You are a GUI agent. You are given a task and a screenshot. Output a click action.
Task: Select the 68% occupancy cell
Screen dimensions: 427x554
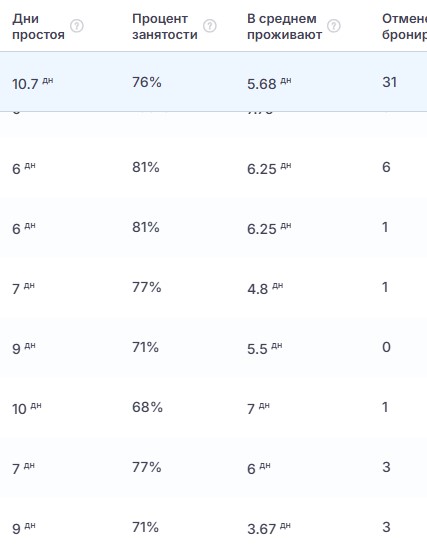(147, 407)
